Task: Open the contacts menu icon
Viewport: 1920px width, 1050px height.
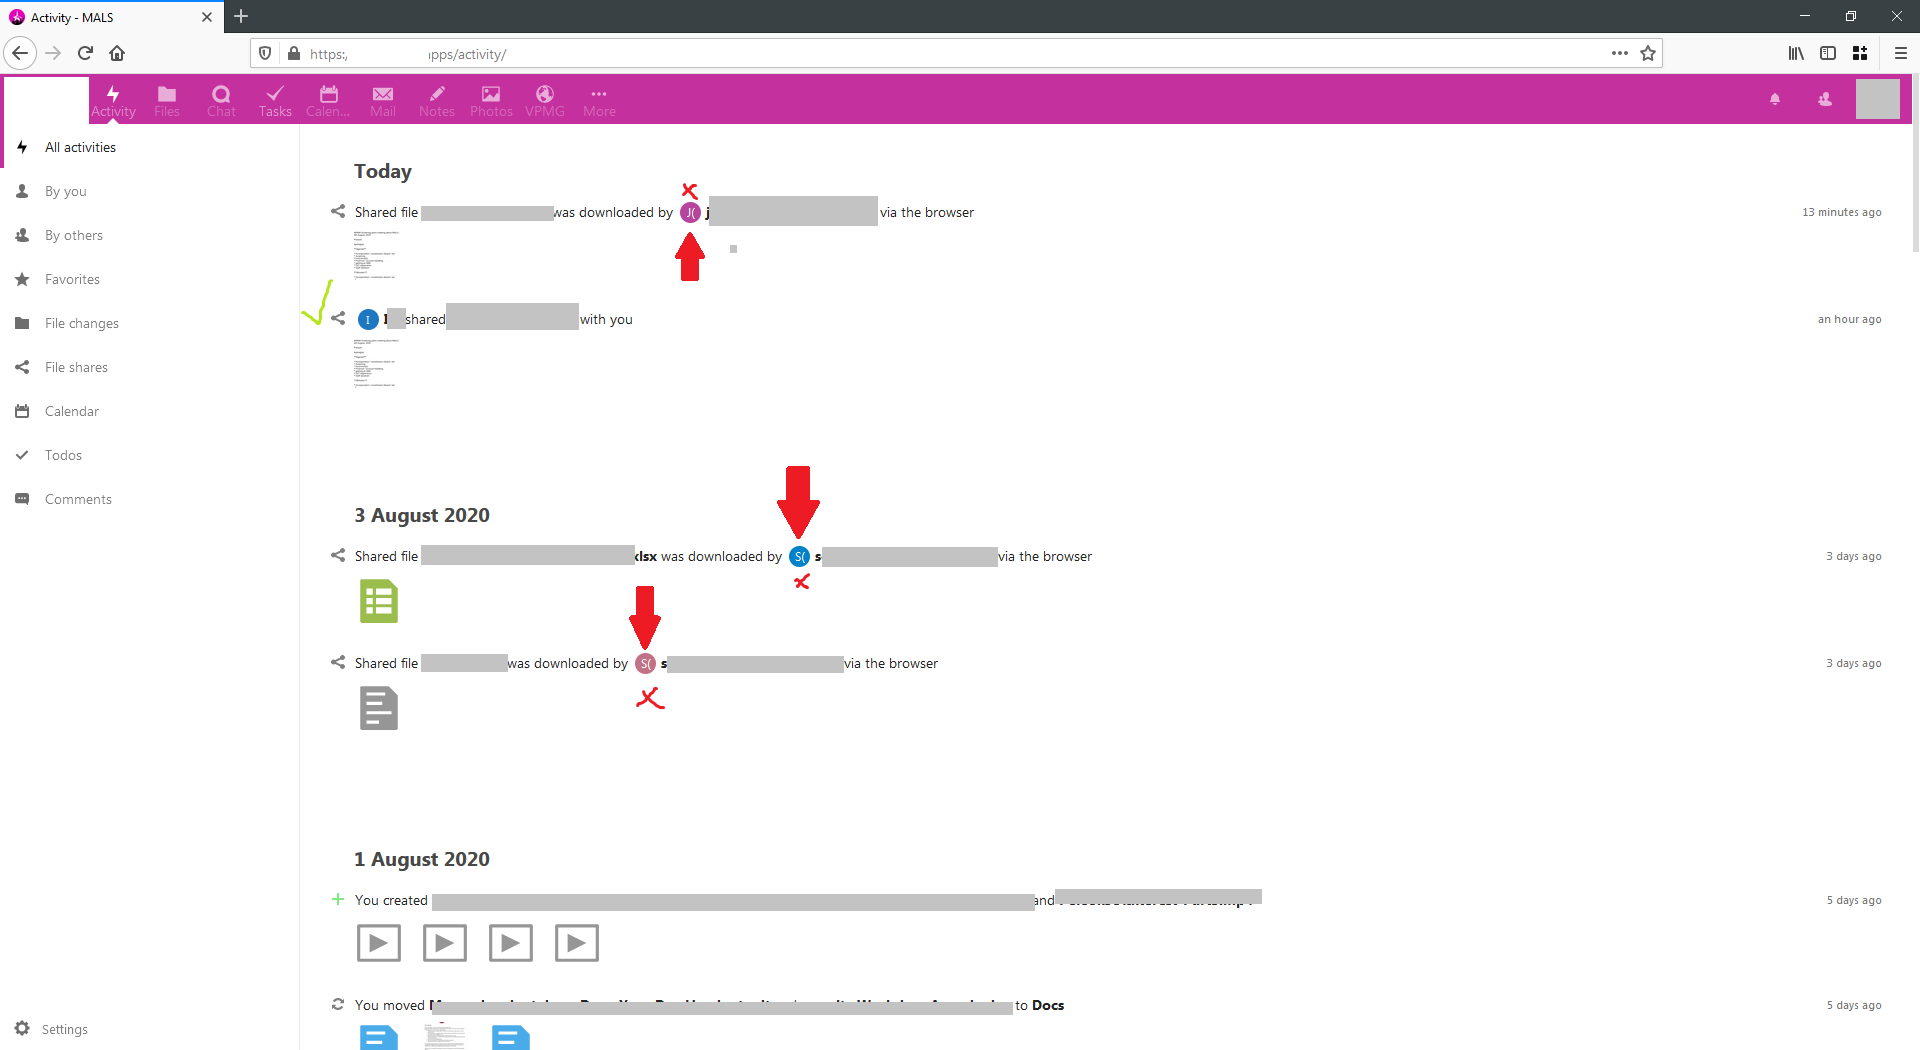Action: point(1825,99)
